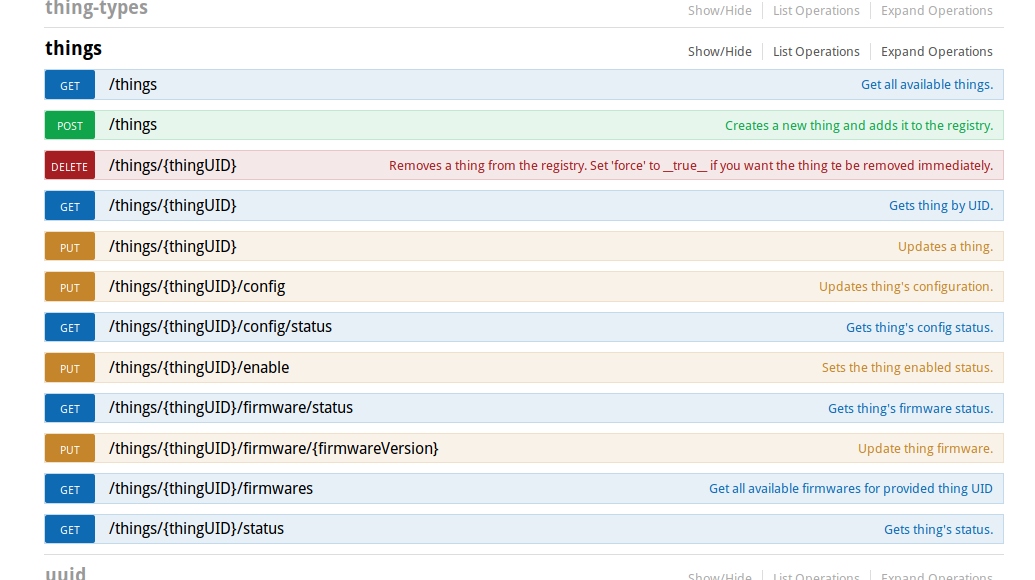The image size is (1035, 580).
Task: Click the GET badge for /things/{thingUID}/firmwares
Action: (x=70, y=489)
